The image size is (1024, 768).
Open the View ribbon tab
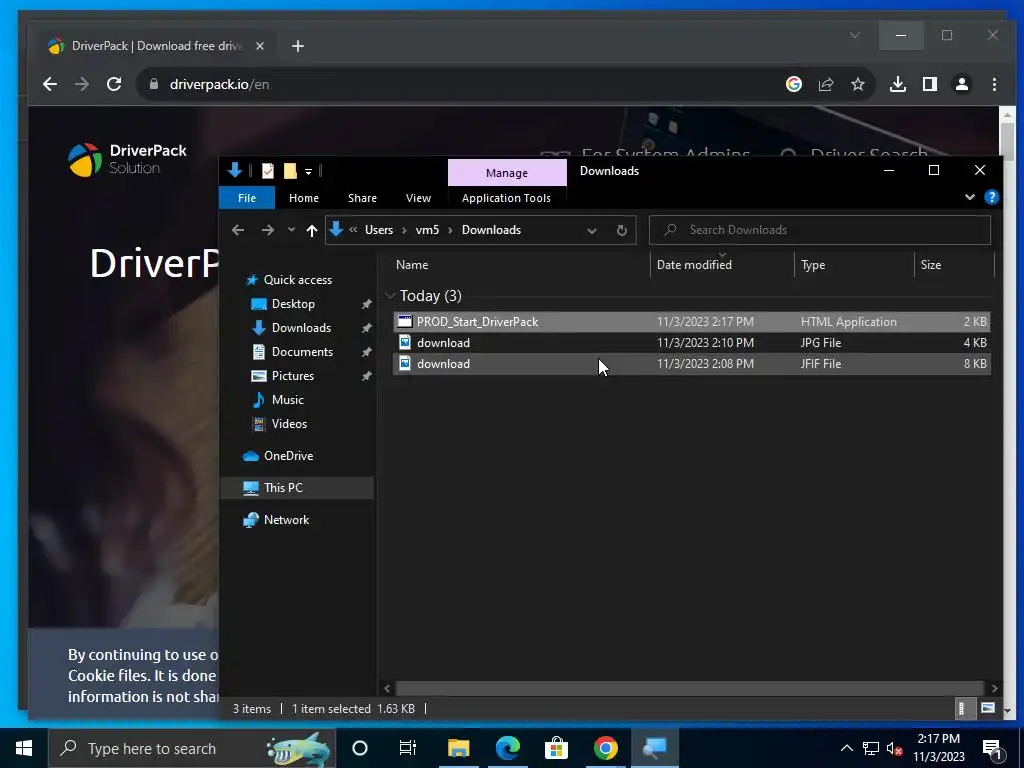(418, 198)
